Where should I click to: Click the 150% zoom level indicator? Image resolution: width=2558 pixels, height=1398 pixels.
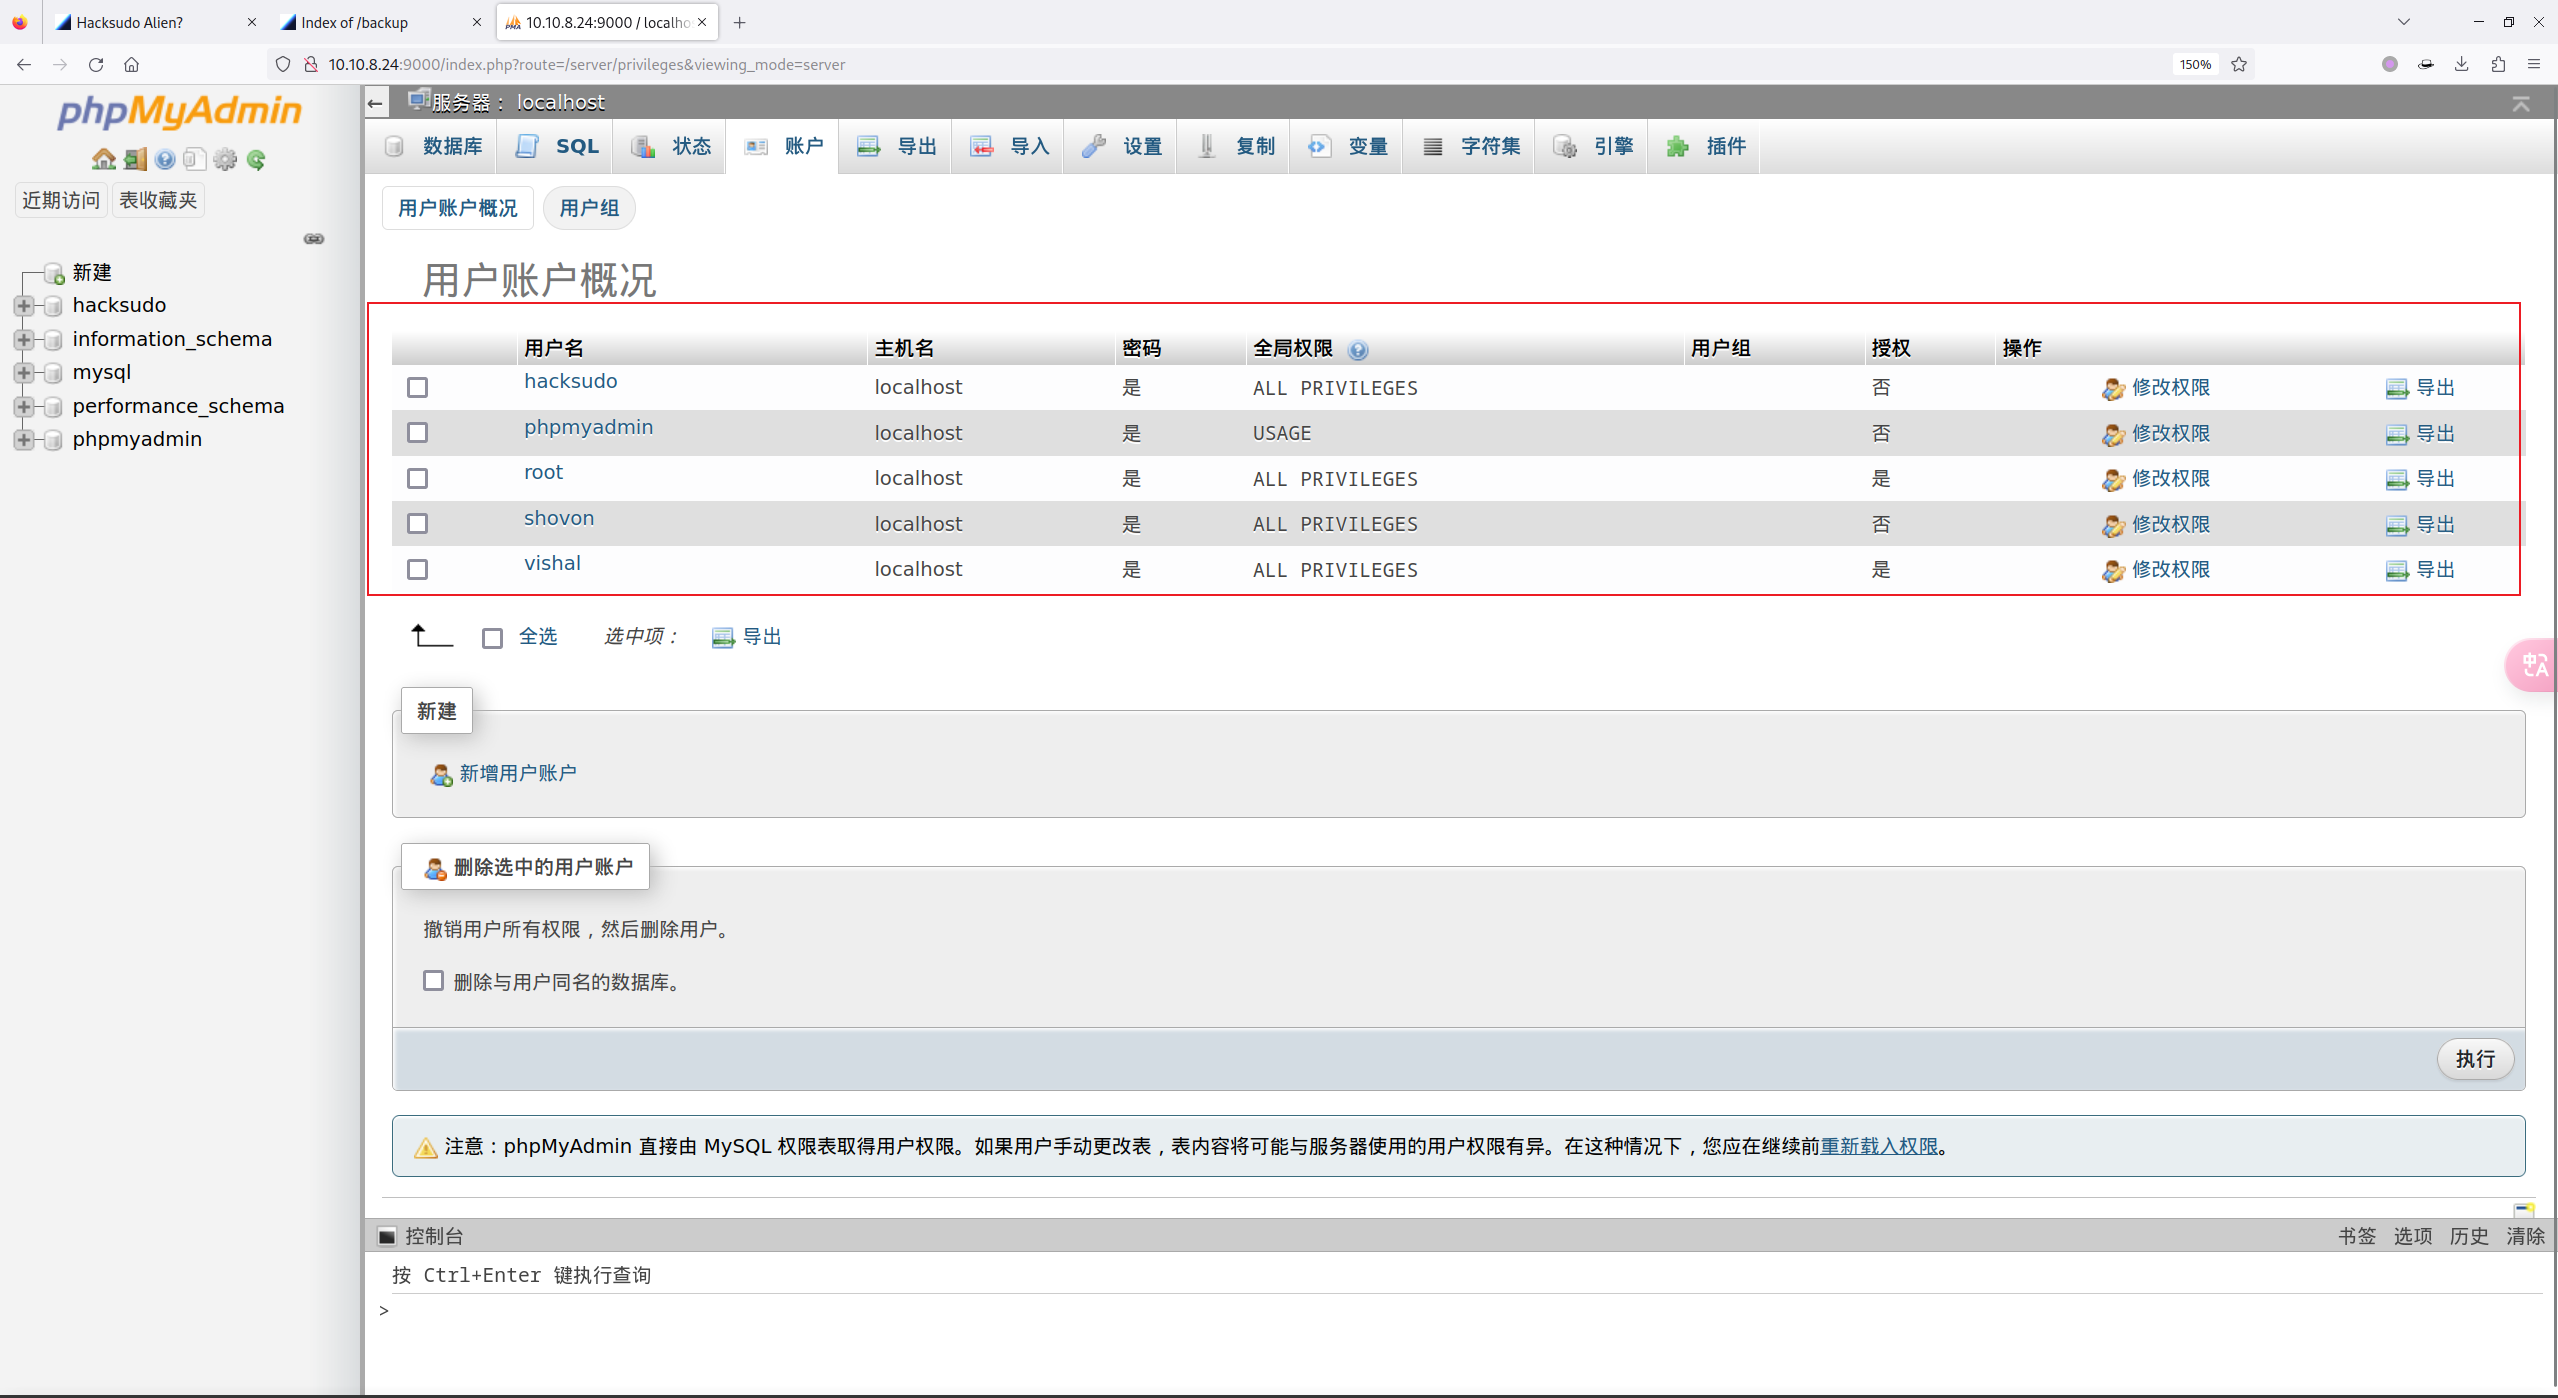(2195, 64)
